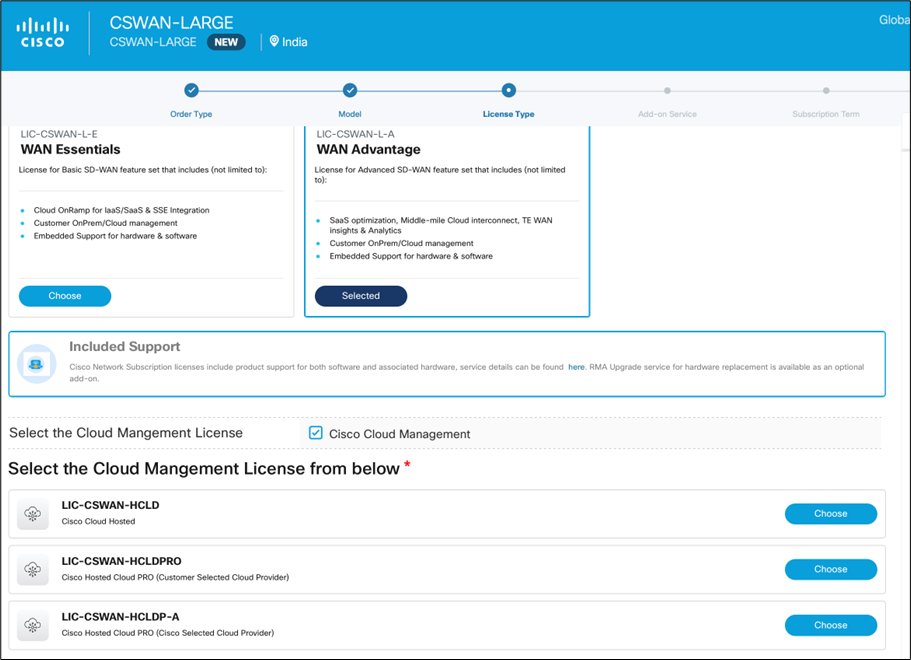Click the Order Type step checkmark circle
This screenshot has width=911, height=660.
[191, 90]
